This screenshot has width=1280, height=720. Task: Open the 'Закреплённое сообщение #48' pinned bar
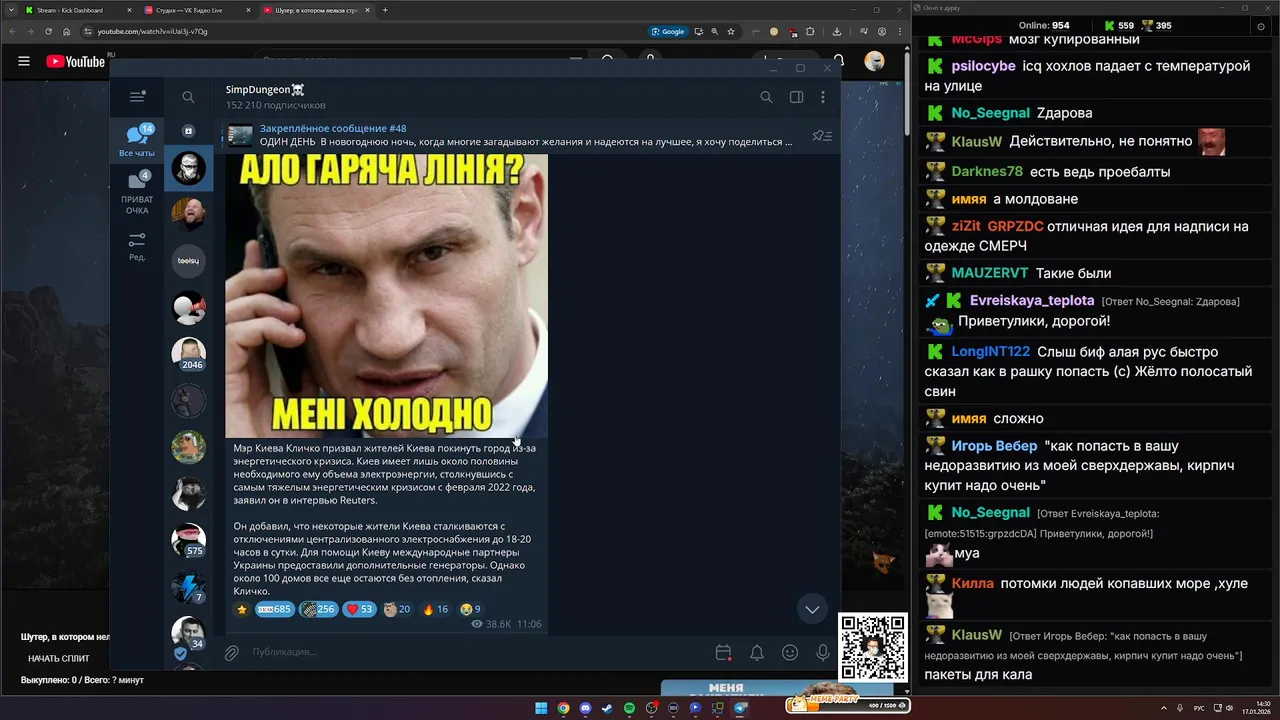(510, 135)
